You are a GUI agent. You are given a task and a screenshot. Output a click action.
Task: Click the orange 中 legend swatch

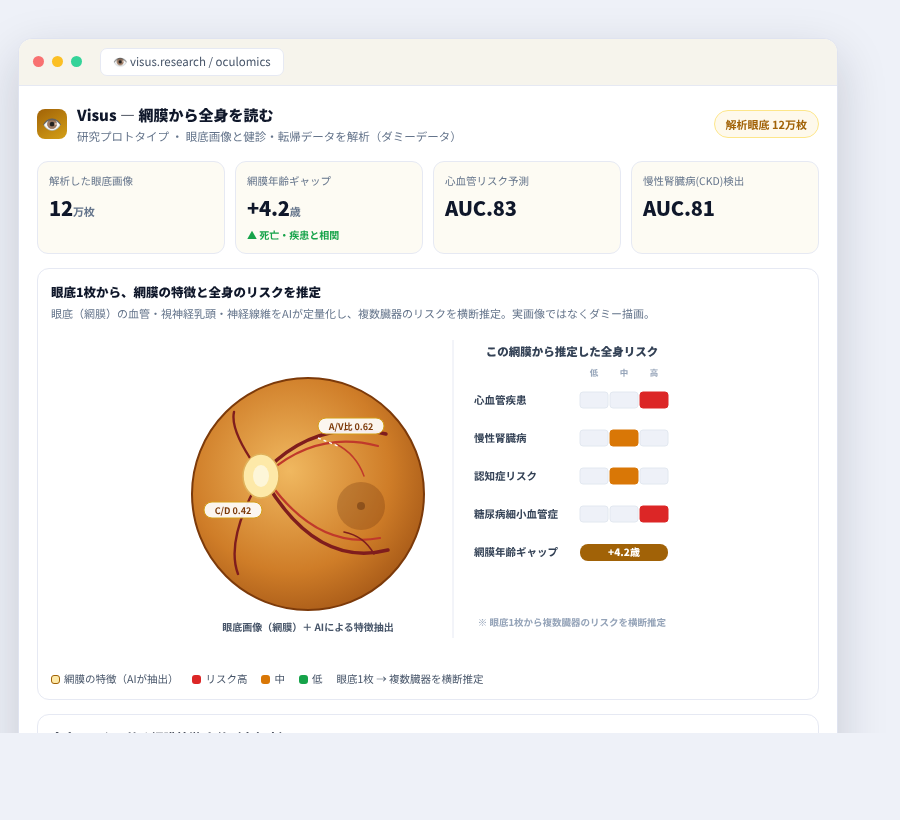pos(265,679)
